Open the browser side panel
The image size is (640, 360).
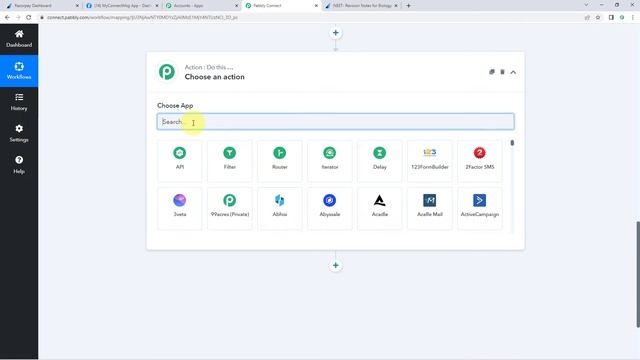pyautogui.click(x=611, y=18)
